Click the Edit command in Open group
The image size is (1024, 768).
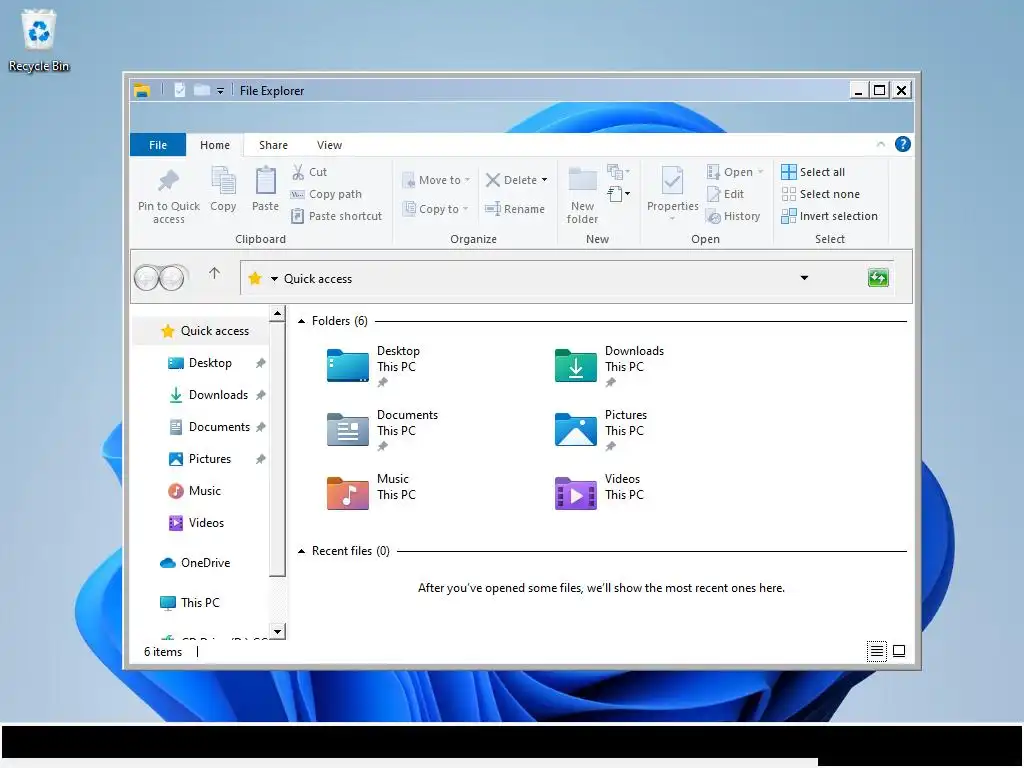(726, 194)
